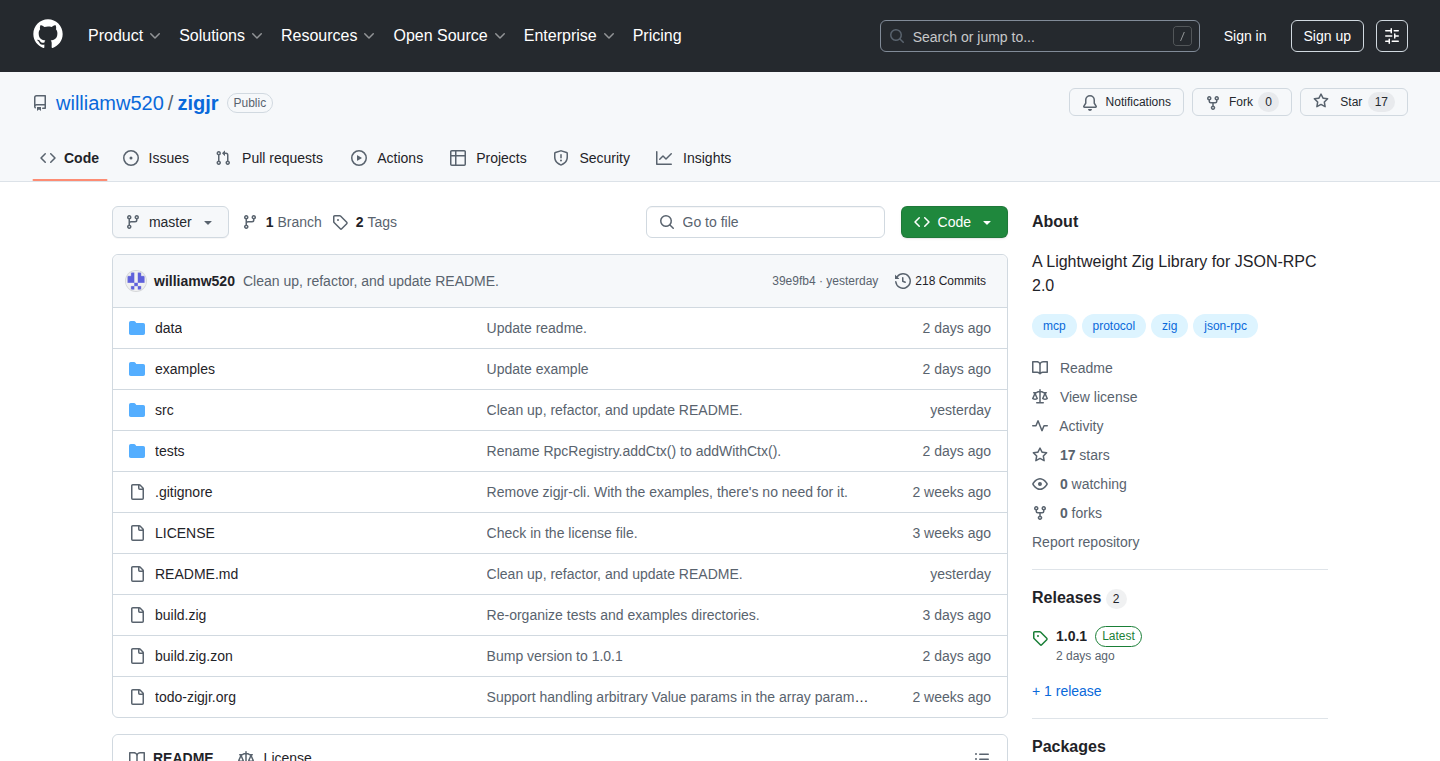Go to the Pricing page
The image size is (1440, 761).
pos(657,36)
